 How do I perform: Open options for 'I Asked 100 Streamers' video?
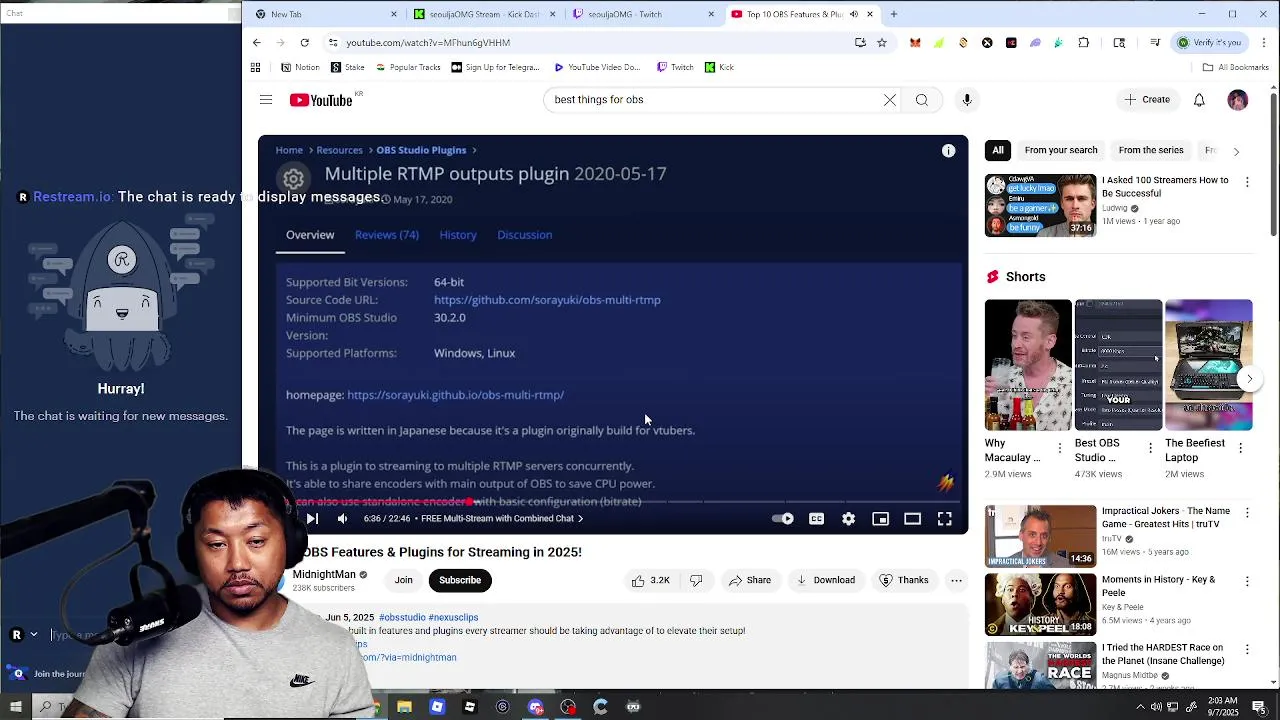pos(1247,182)
